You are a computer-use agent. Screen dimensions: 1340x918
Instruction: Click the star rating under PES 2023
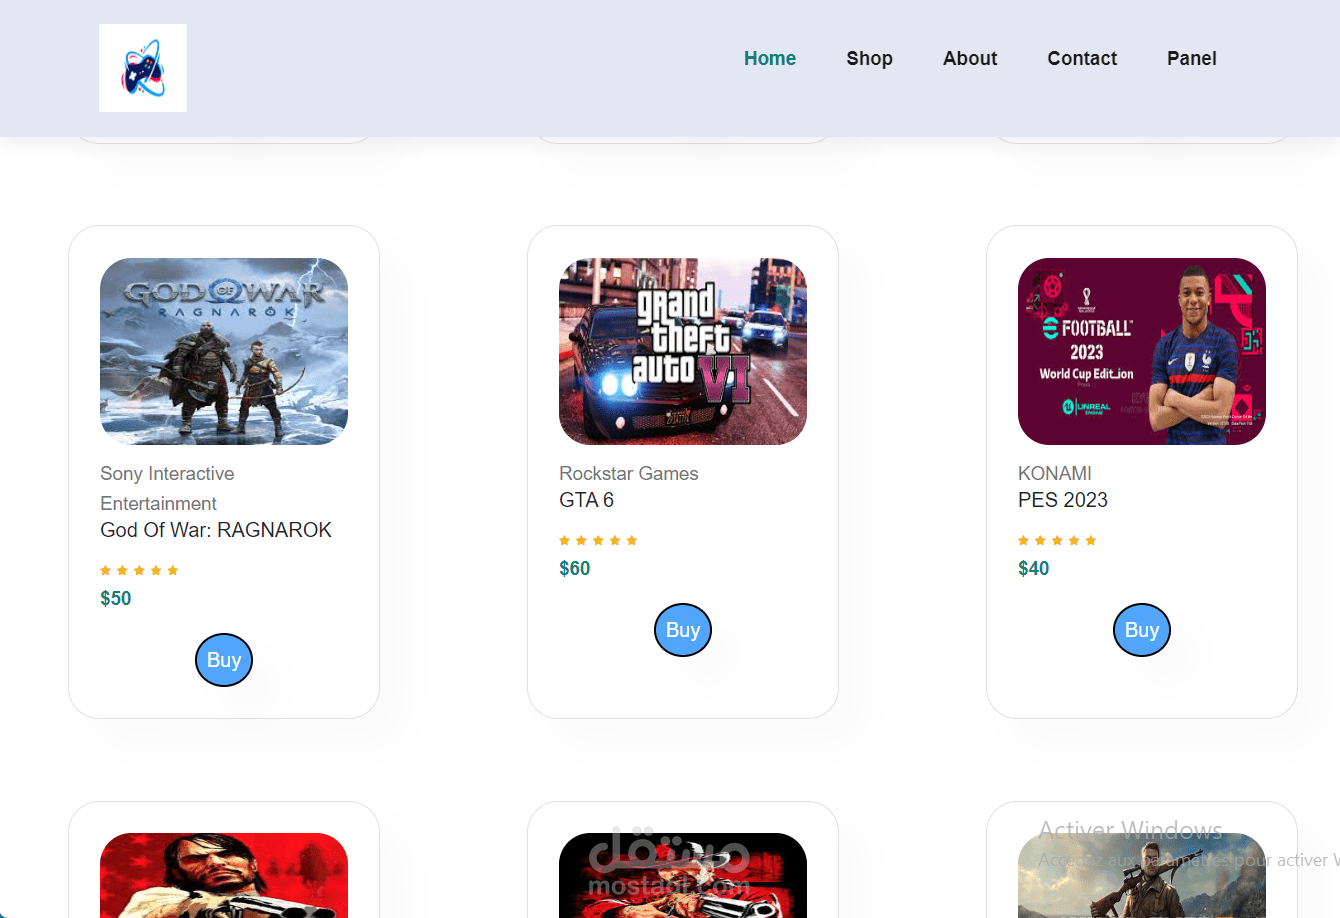[x=1057, y=540]
